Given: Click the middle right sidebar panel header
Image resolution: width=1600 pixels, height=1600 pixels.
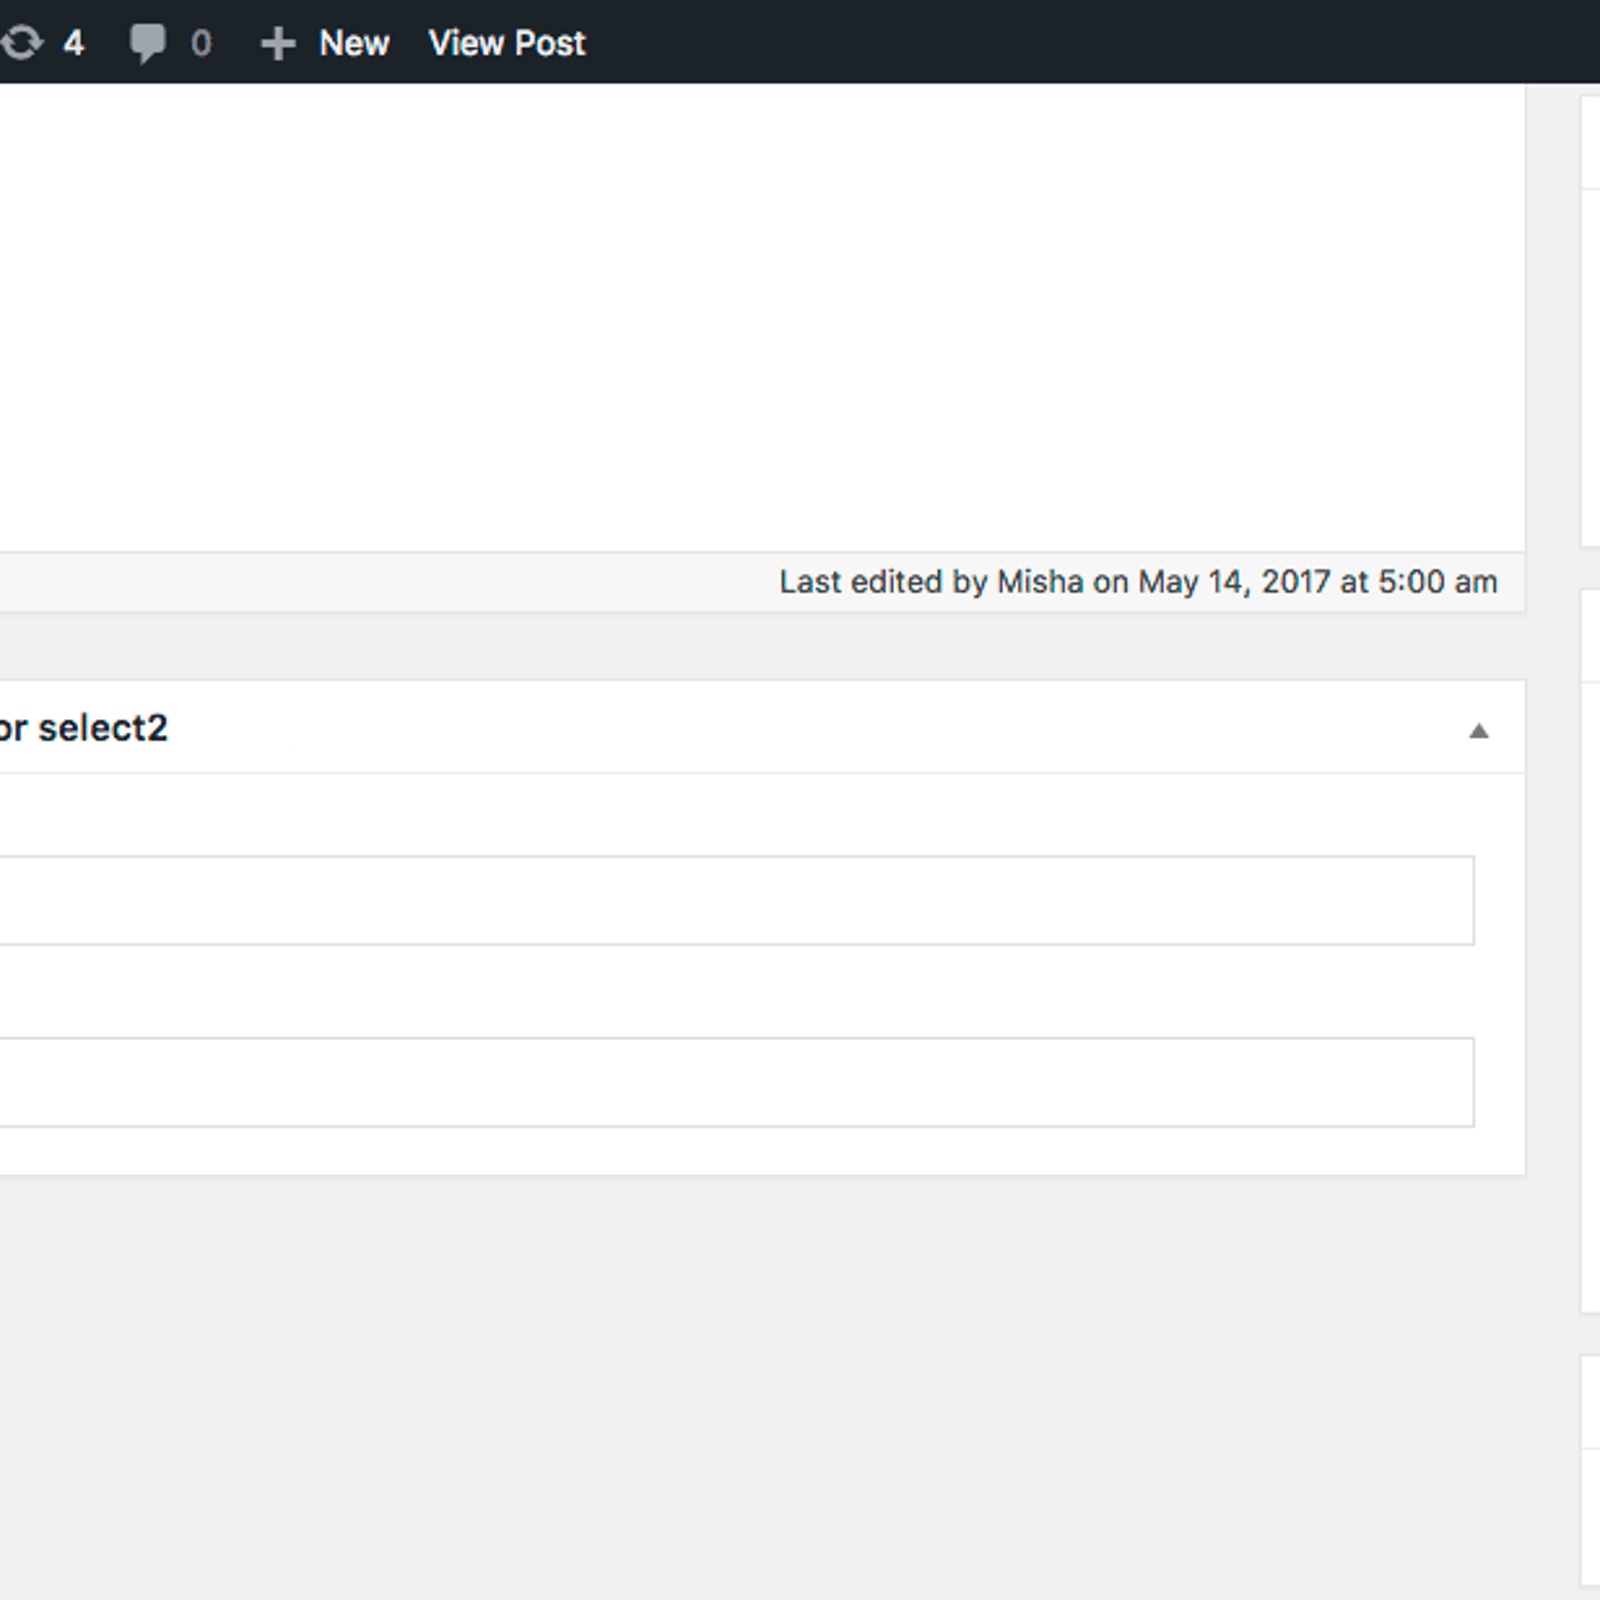Looking at the screenshot, I should [x=1590, y=636].
